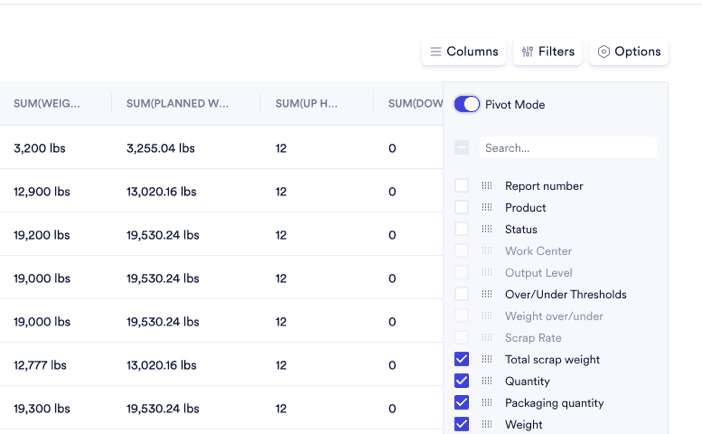This screenshot has width=702, height=434.
Task: Click drag grip for Over/Under Thresholds
Action: tap(487, 295)
